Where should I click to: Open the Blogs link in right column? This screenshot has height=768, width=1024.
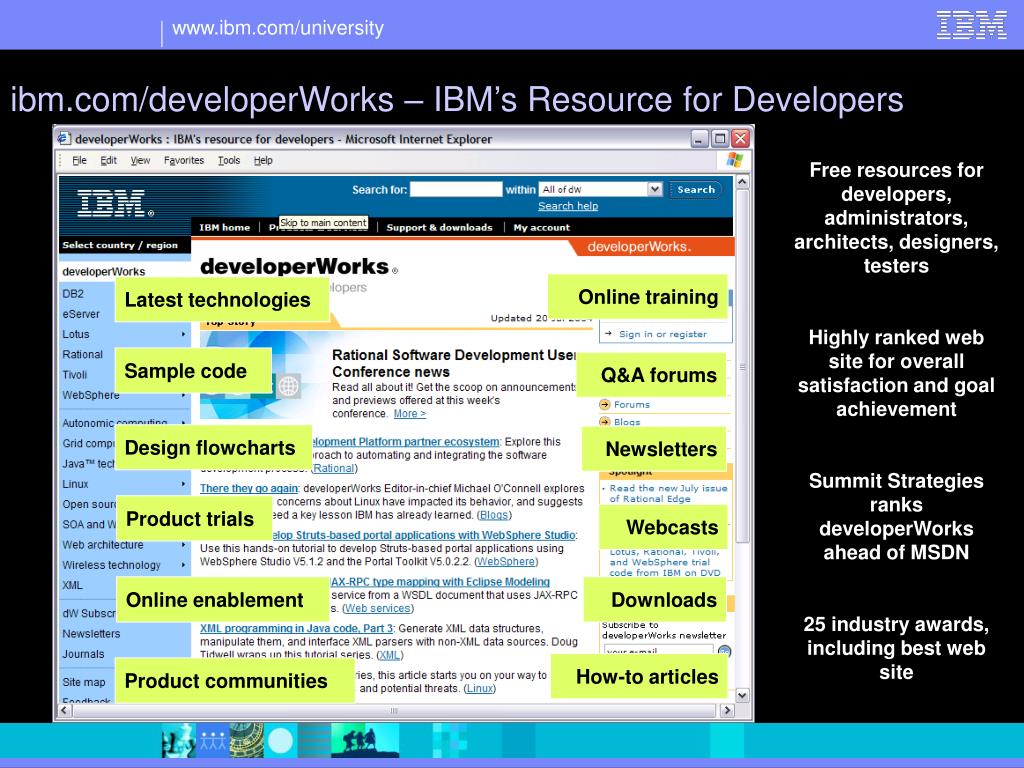[627, 422]
